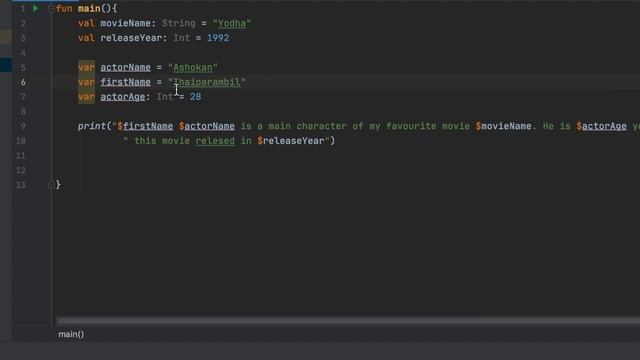Click $releaseYear on line 10
Image resolution: width=640 pixels, height=360 pixels.
click(x=291, y=141)
